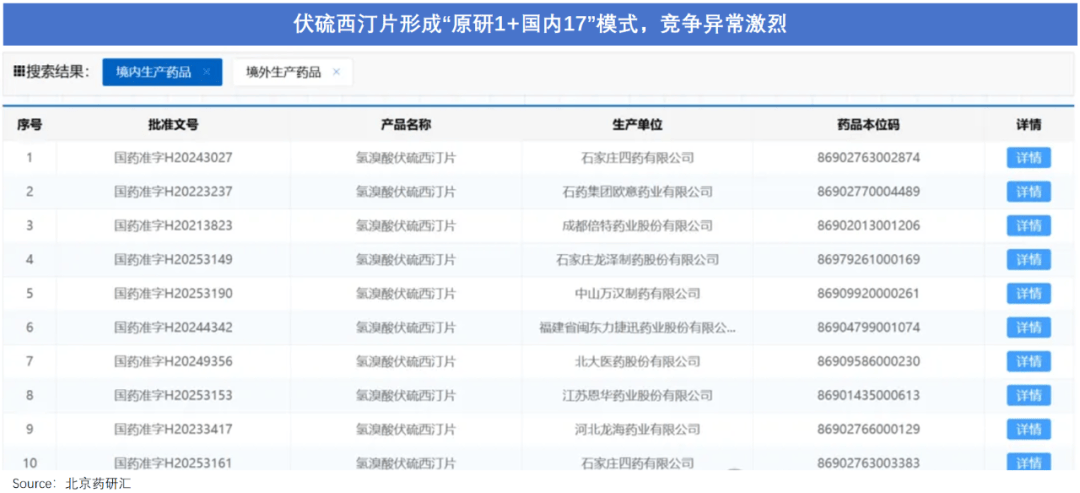Screen dimensions: 1080x493
Task: Open 详情 for 北大医药股份有限公司
Action: [x=1028, y=361]
